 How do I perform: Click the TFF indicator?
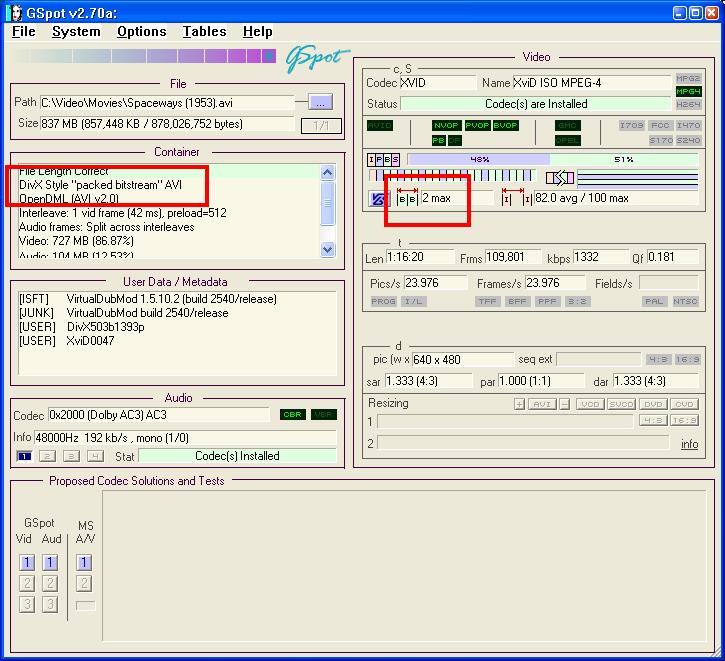[x=487, y=301]
